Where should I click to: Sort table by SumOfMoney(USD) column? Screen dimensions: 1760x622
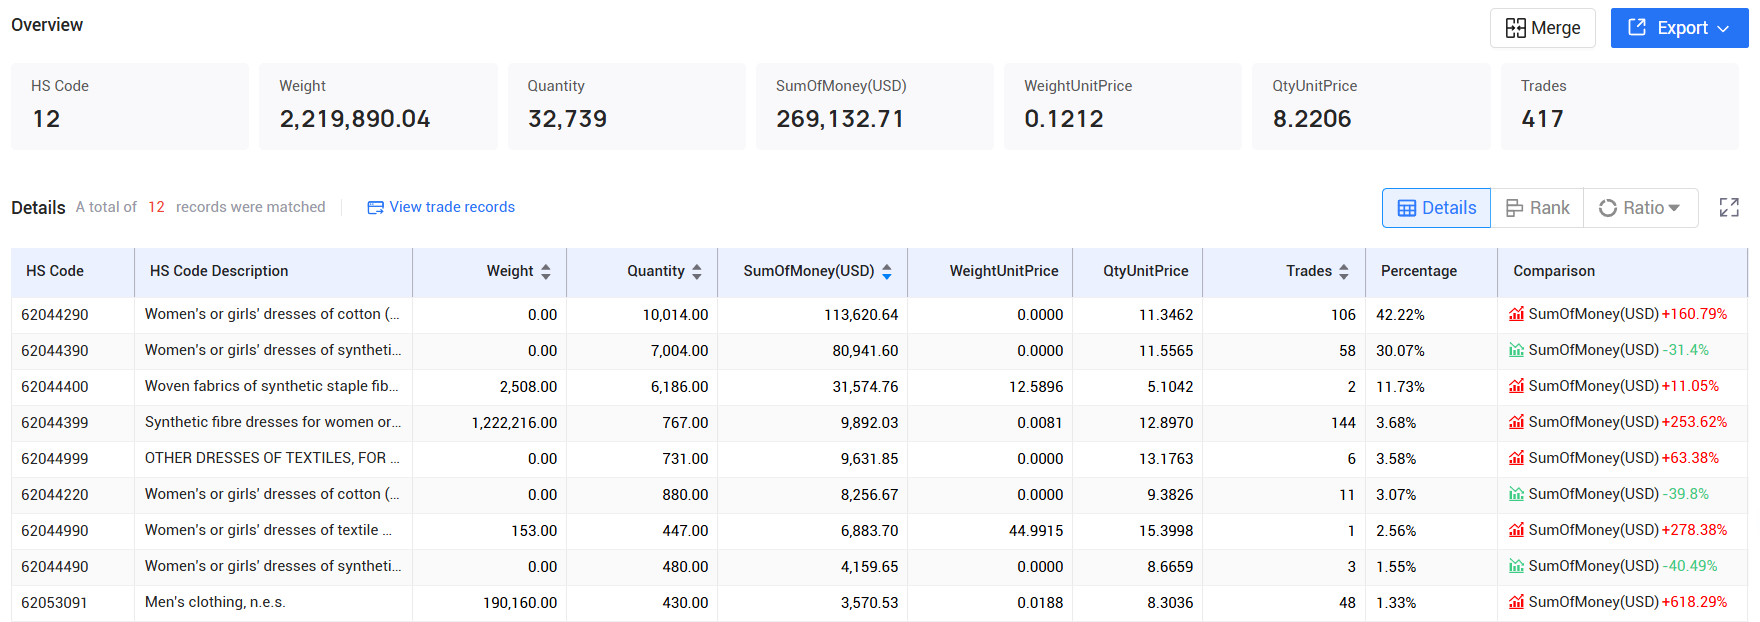click(887, 271)
